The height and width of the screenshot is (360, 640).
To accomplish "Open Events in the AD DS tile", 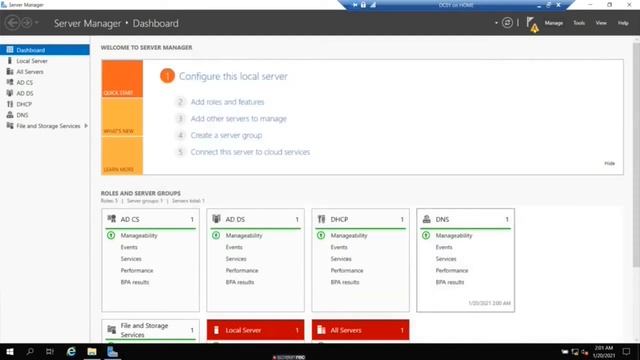I will tap(234, 247).
